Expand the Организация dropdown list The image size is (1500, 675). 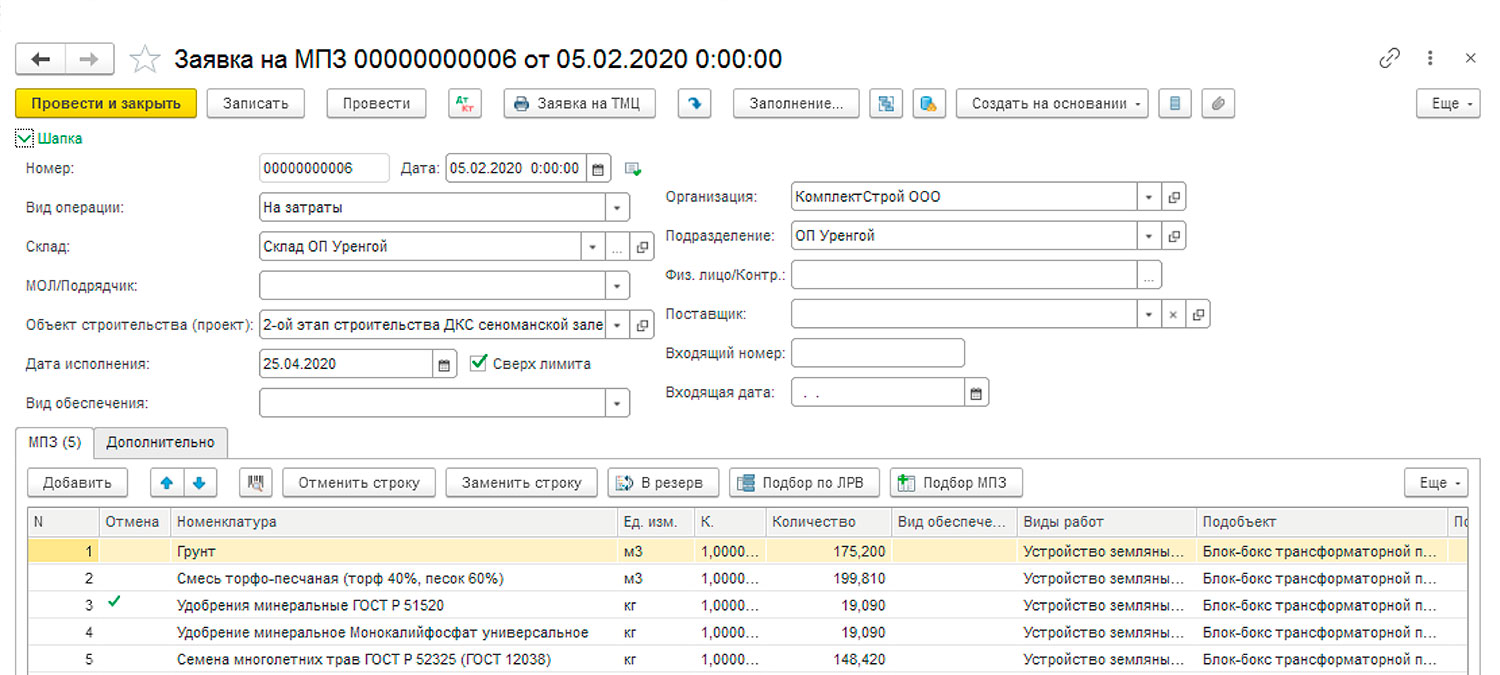pyautogui.click(x=1149, y=197)
